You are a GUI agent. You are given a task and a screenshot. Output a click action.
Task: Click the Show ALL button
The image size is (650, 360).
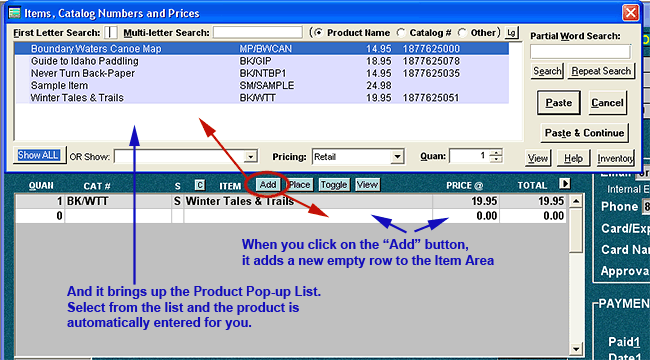coord(39,156)
